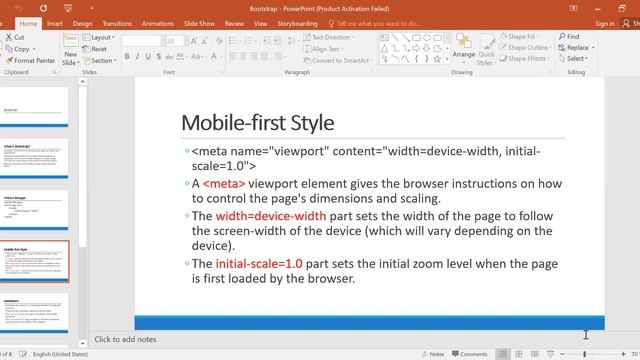Viewport: 640px width, 360px height.
Task: Select the triangle shape in gallery
Action: [384, 49]
